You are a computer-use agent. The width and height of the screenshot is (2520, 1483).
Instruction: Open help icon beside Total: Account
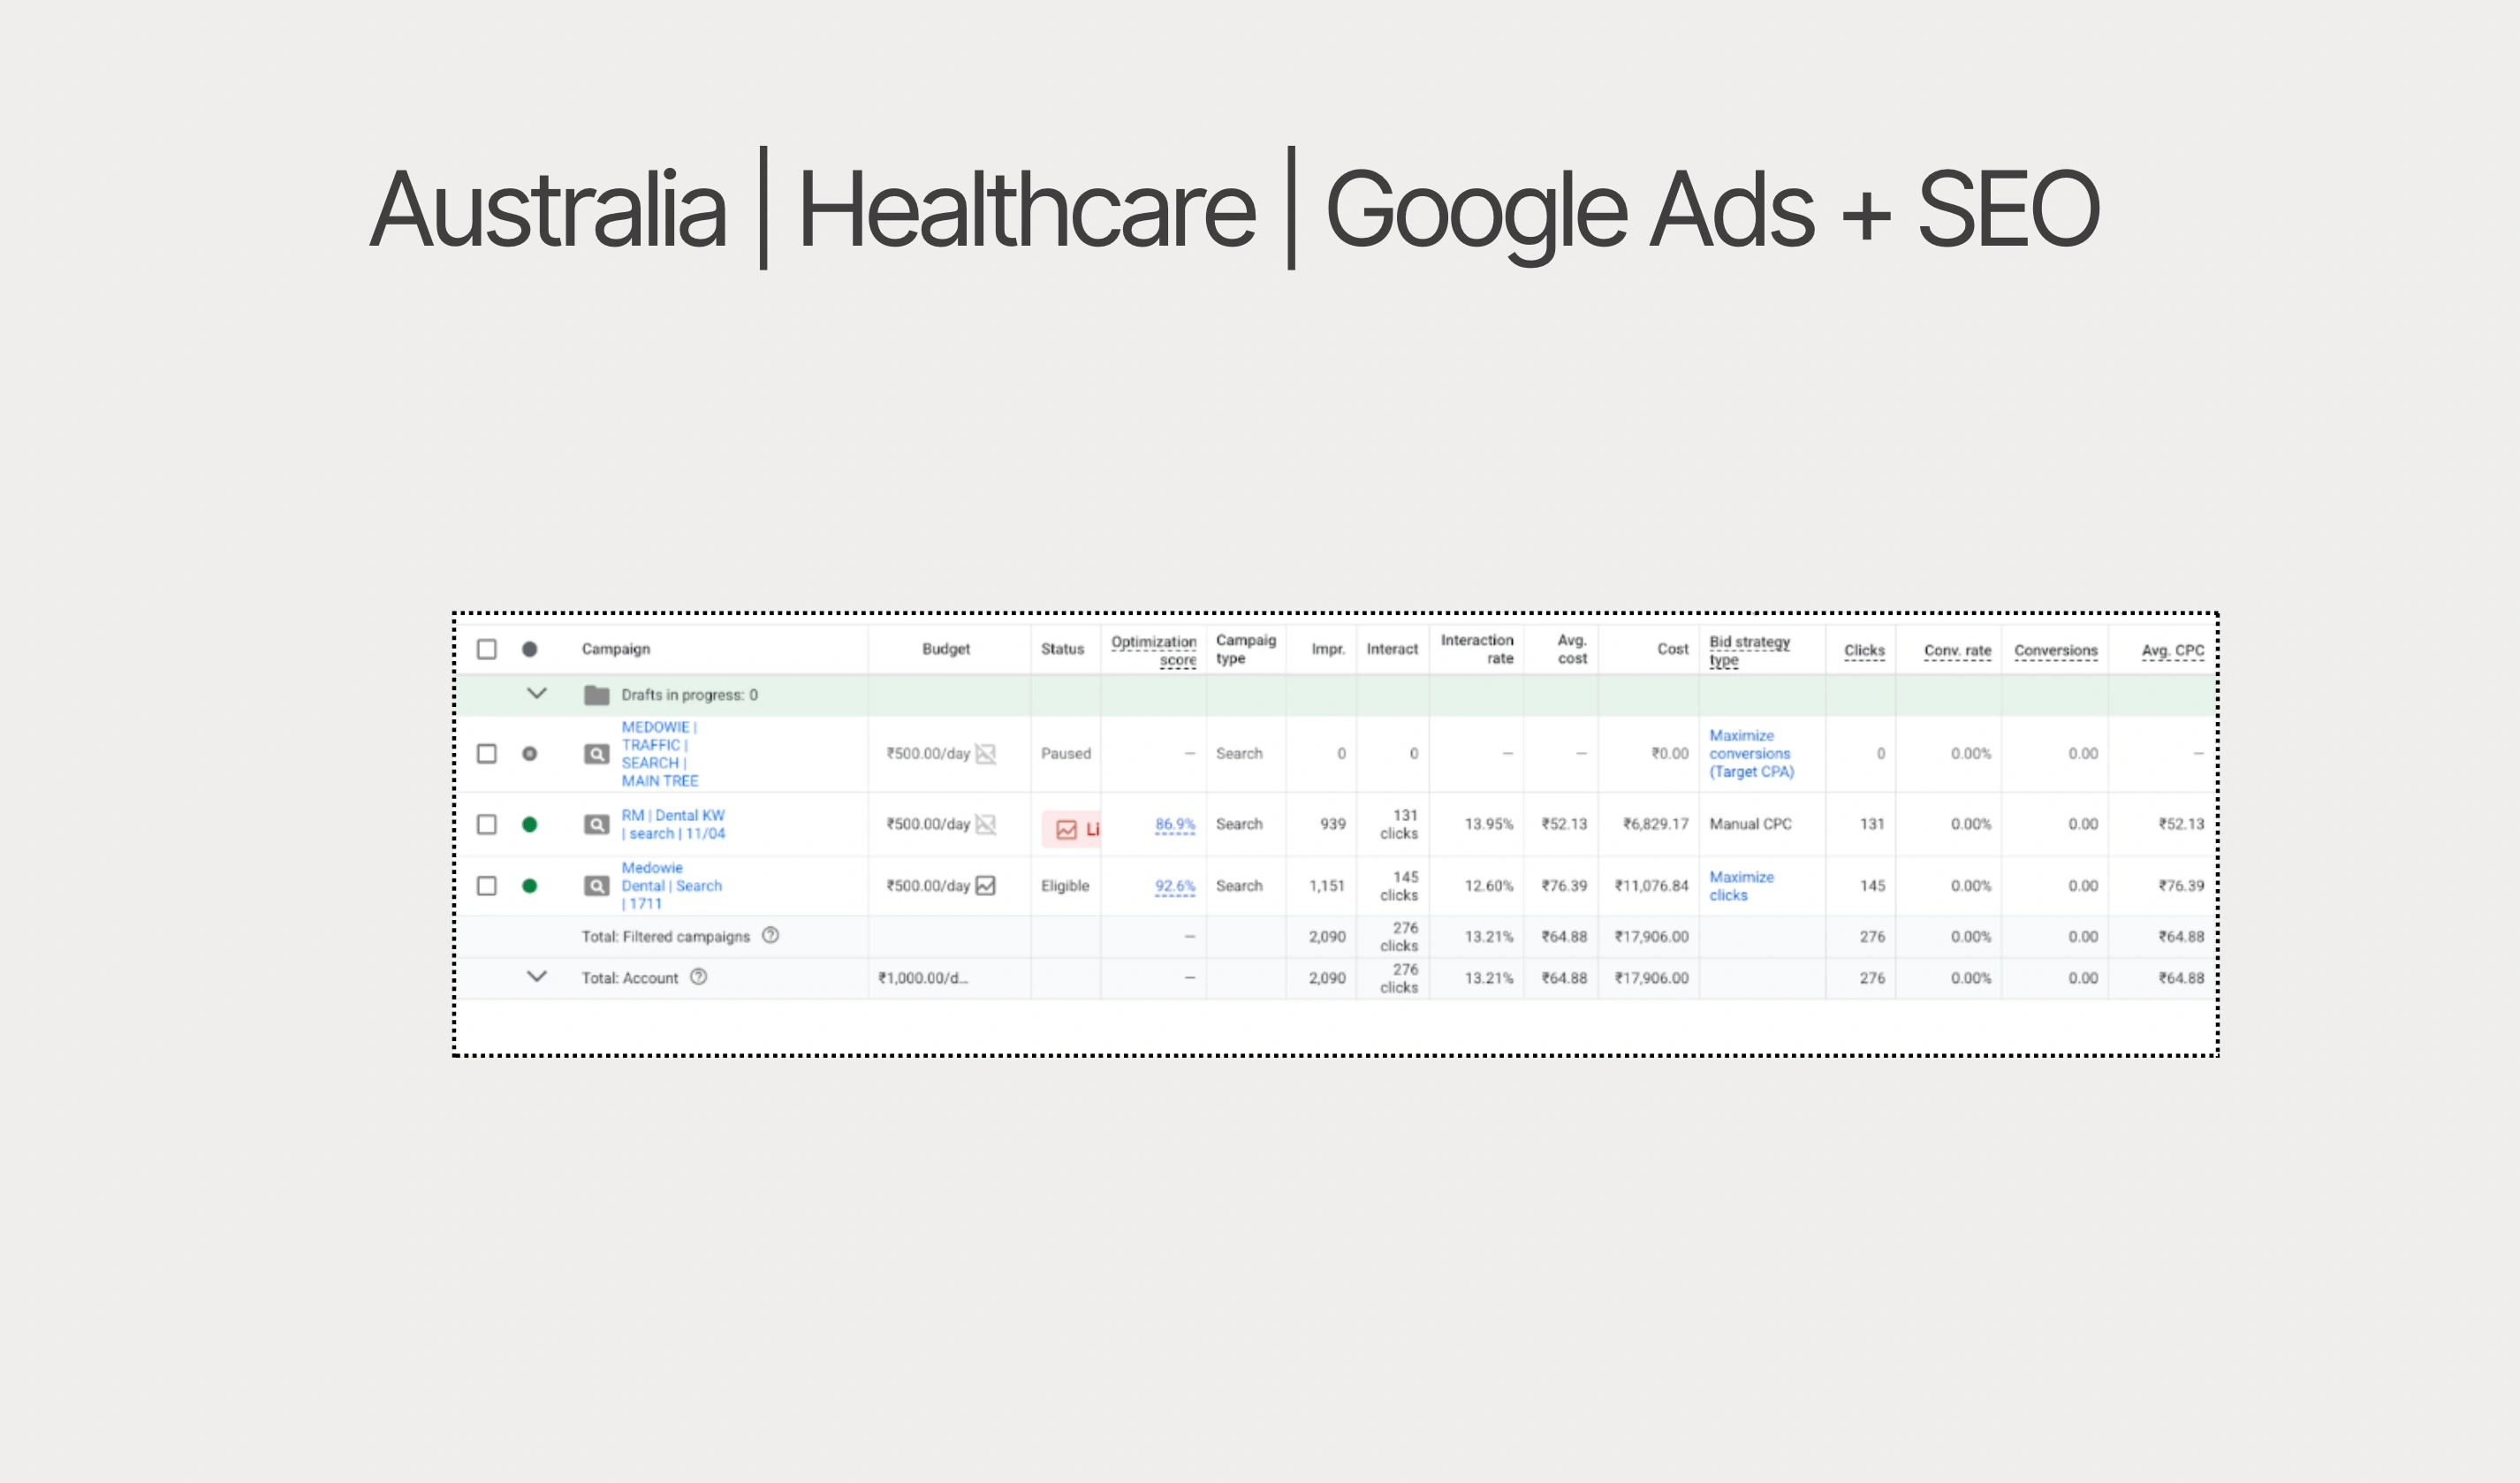(x=699, y=977)
